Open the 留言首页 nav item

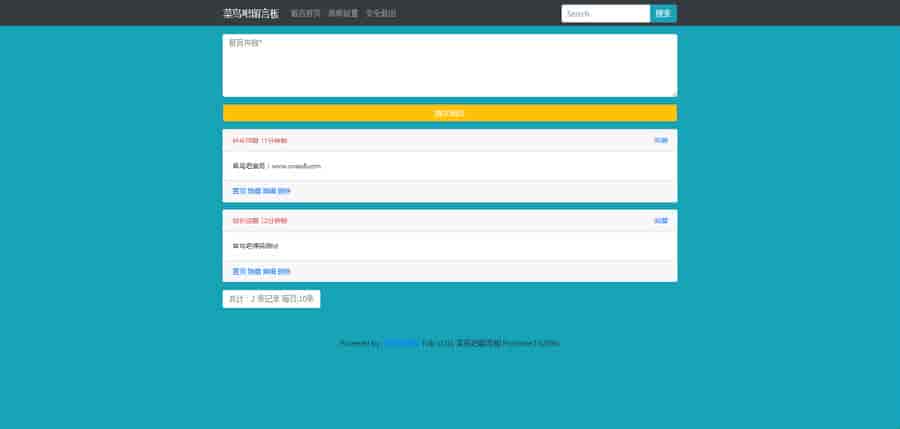tap(305, 14)
